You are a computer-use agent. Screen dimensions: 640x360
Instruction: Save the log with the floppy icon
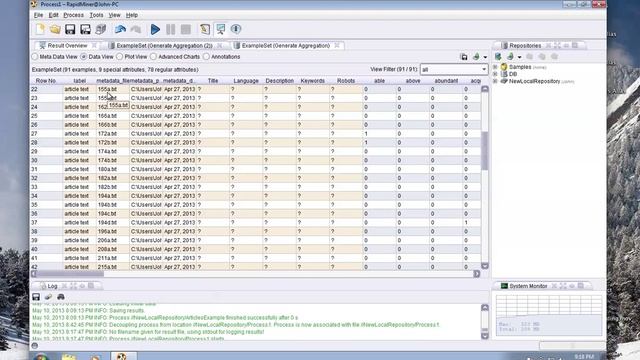click(x=36, y=297)
